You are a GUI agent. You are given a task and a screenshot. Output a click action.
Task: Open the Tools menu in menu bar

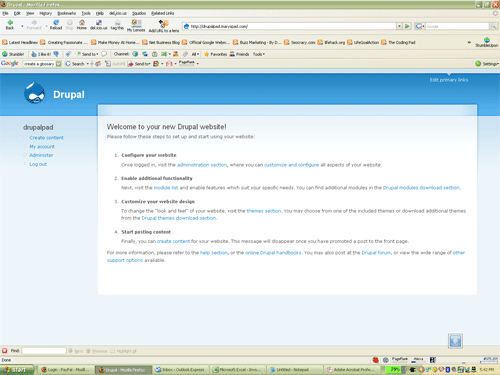(86, 13)
